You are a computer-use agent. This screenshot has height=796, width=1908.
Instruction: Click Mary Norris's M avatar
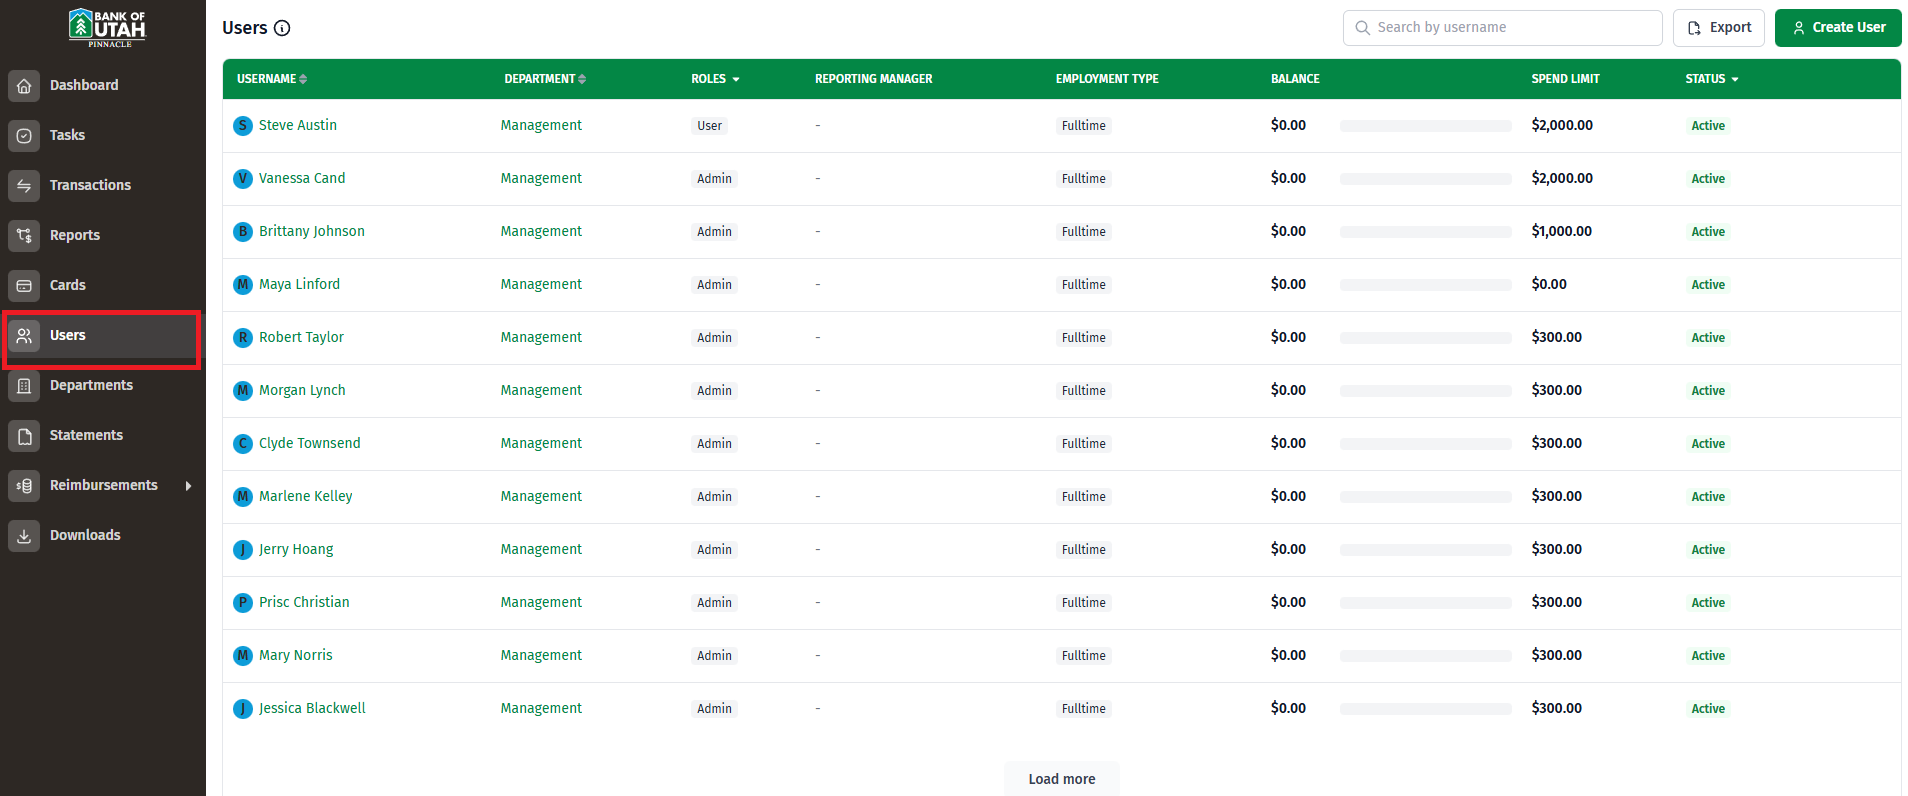tap(243, 656)
